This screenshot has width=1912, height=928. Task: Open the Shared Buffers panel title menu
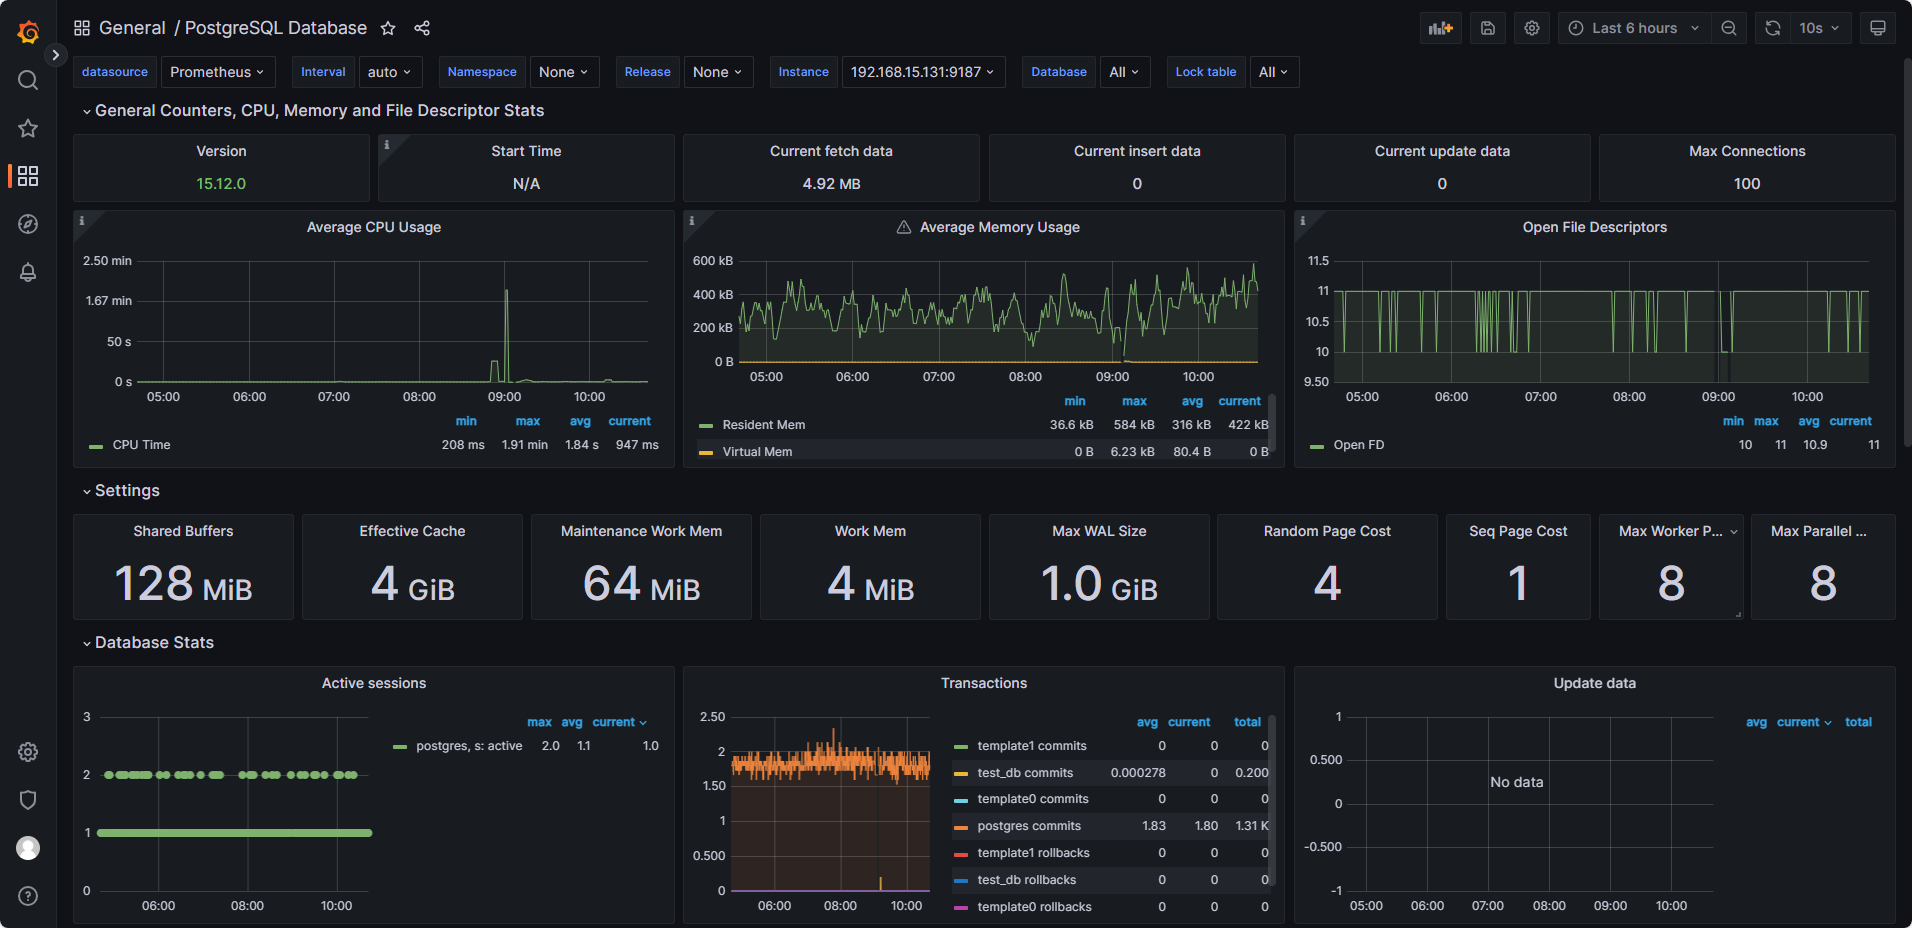click(183, 531)
